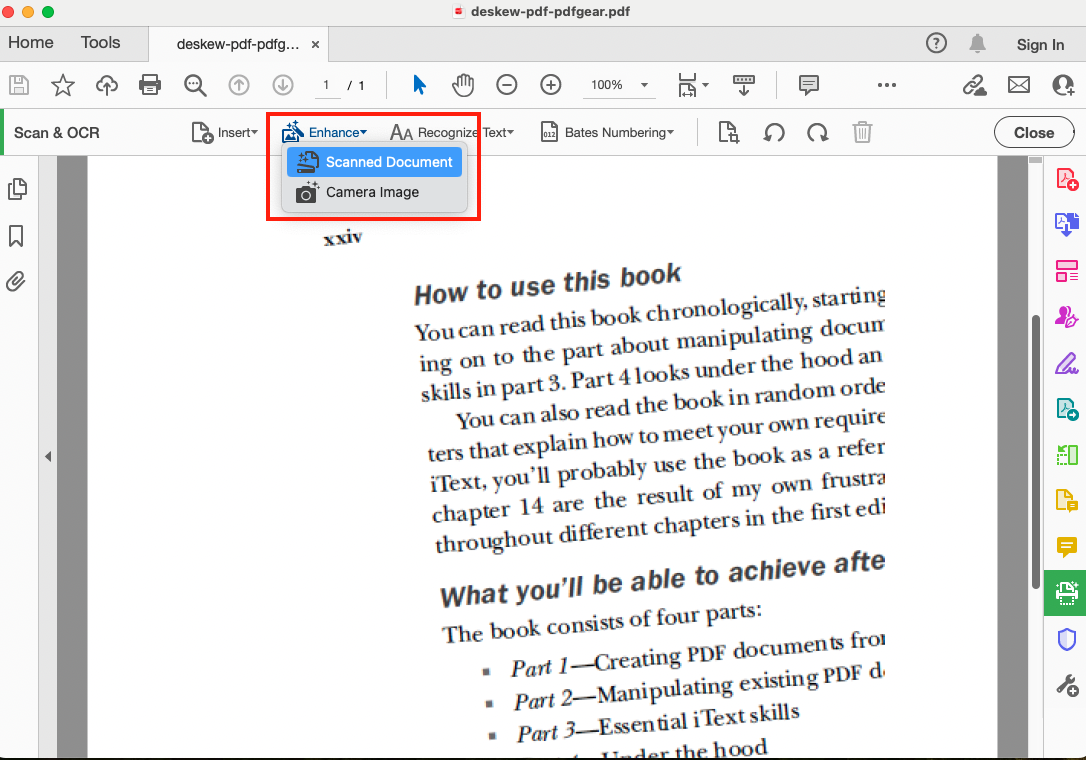Open Protect shield tool in right sidebar
The image size is (1086, 760).
[x=1067, y=639]
